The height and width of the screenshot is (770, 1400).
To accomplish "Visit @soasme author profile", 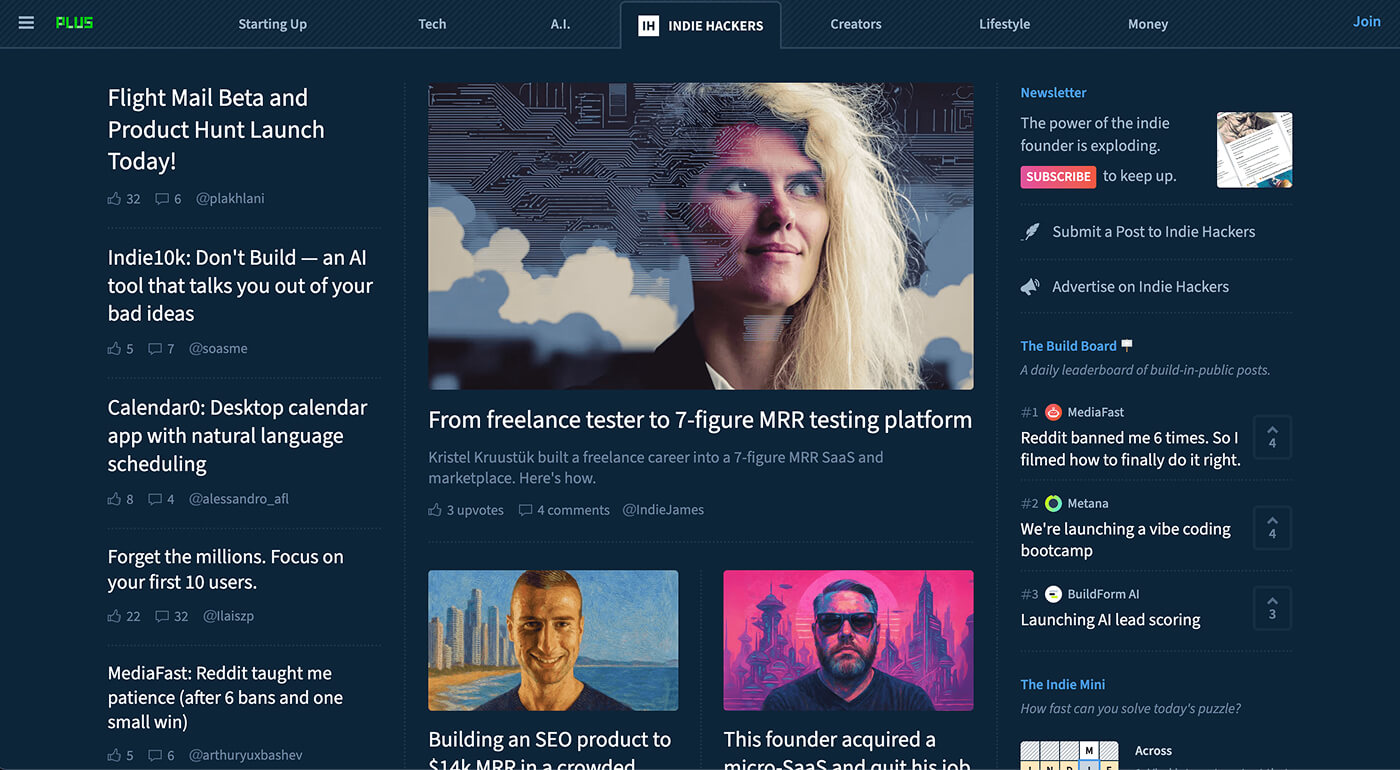I will coord(218,349).
